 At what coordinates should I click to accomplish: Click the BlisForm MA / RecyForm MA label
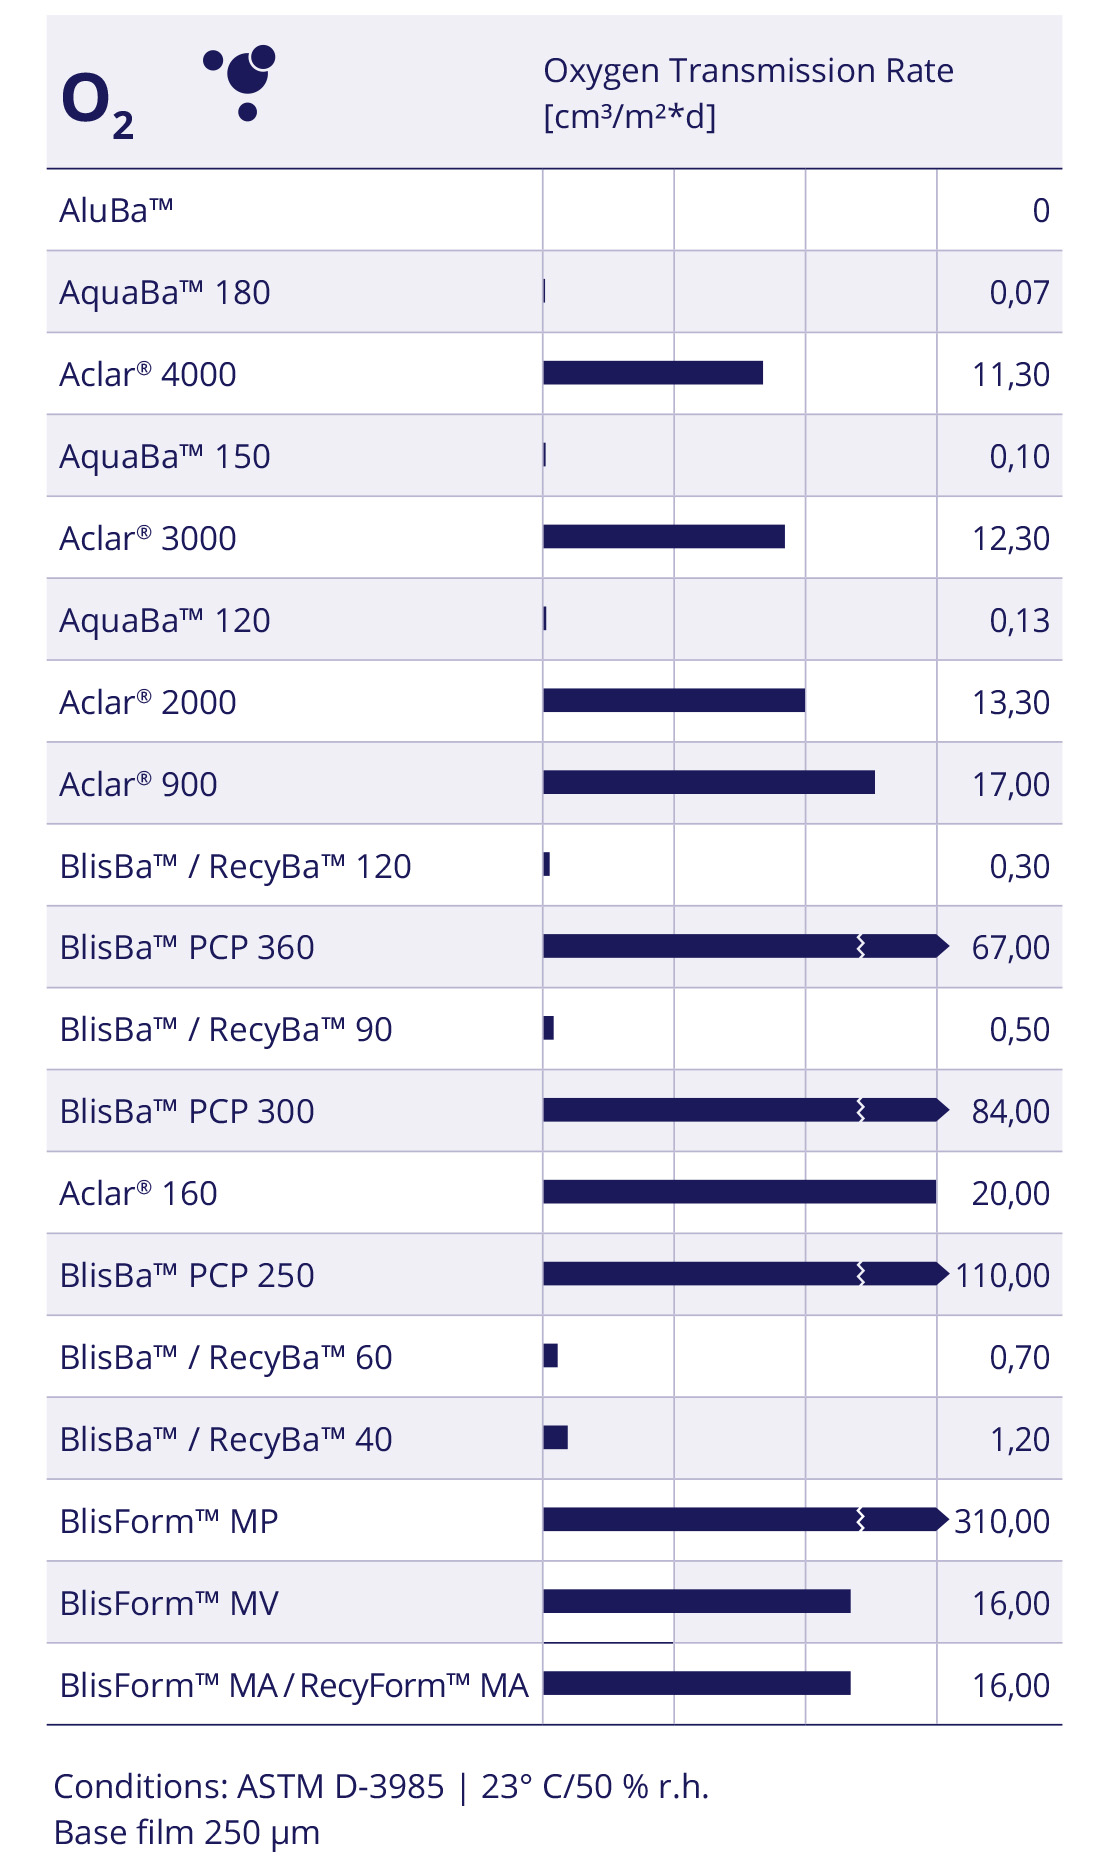293,1685
